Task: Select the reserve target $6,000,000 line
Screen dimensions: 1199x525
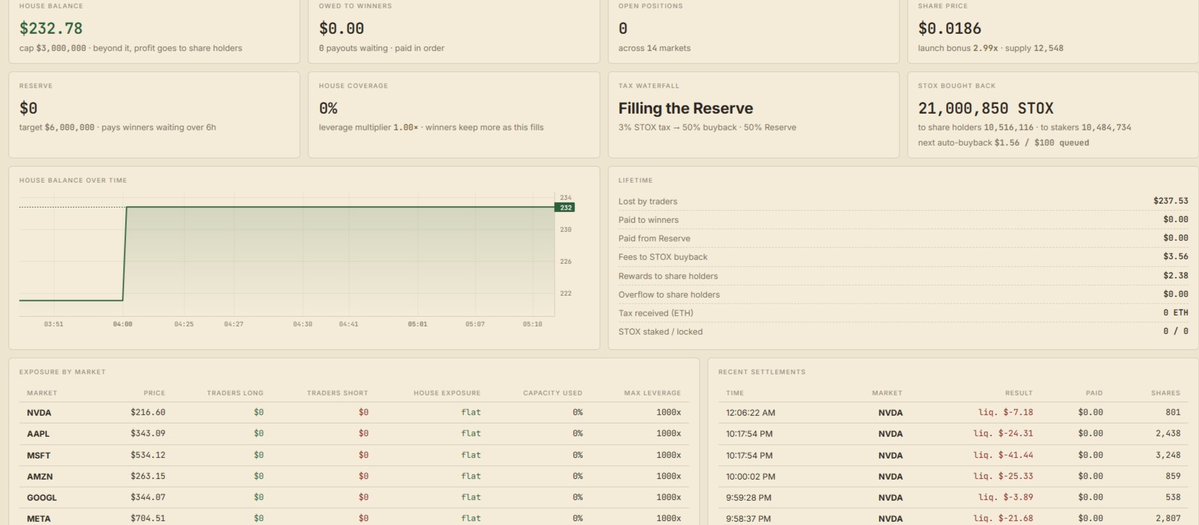Action: (117, 128)
